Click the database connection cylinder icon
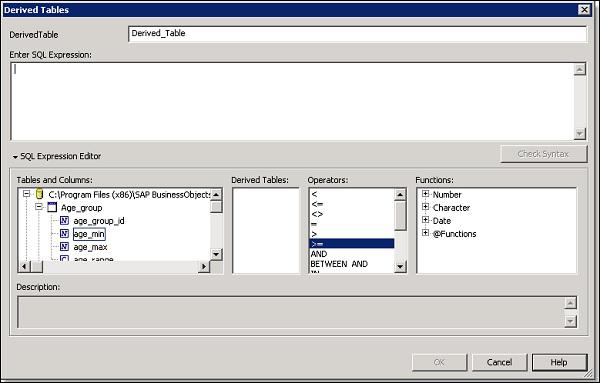 pos(39,194)
